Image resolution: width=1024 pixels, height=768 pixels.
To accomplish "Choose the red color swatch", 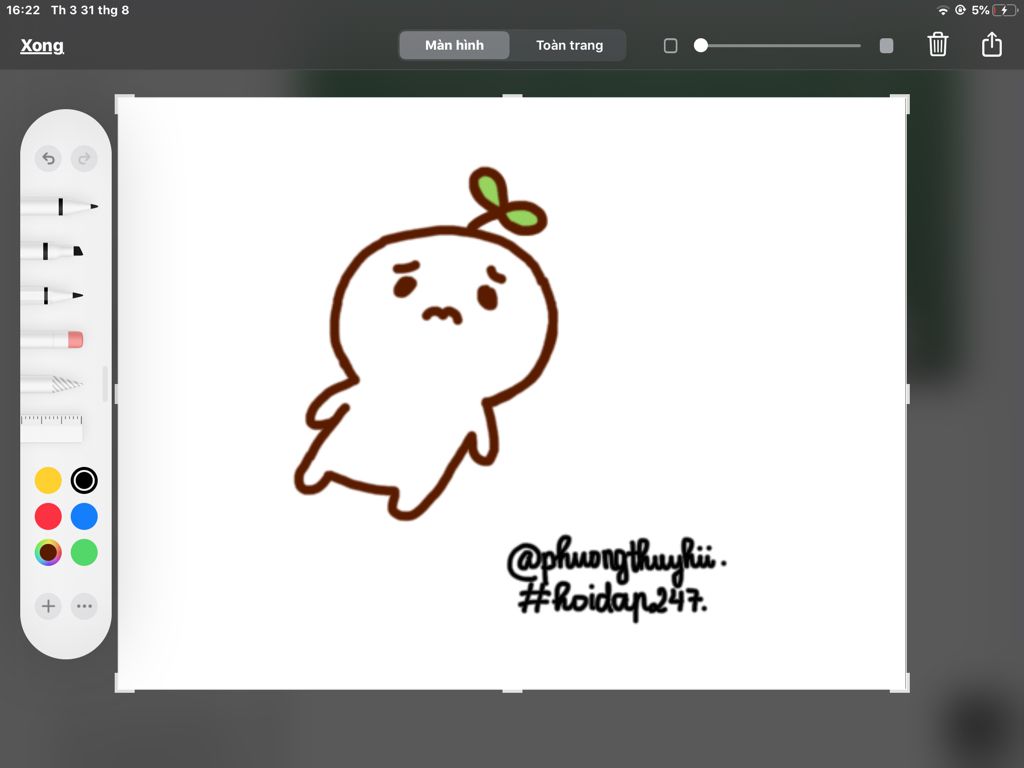I will (48, 516).
